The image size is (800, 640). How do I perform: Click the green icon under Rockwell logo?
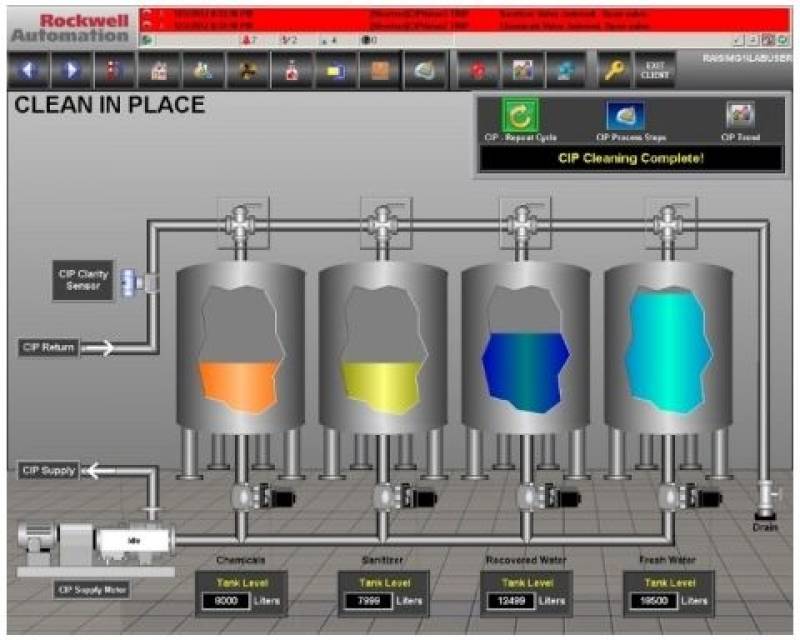[148, 40]
